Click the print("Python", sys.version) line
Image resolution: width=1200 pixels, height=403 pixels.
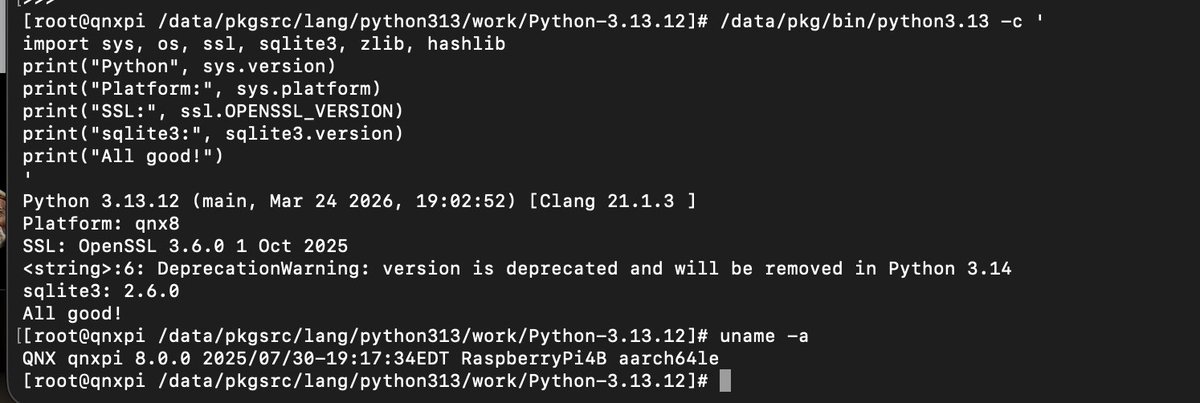point(178,67)
